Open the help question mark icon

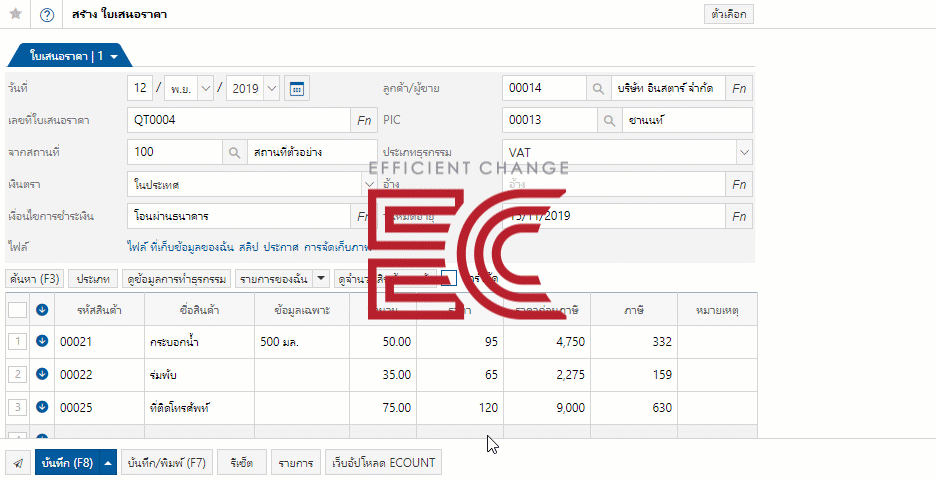(x=47, y=15)
